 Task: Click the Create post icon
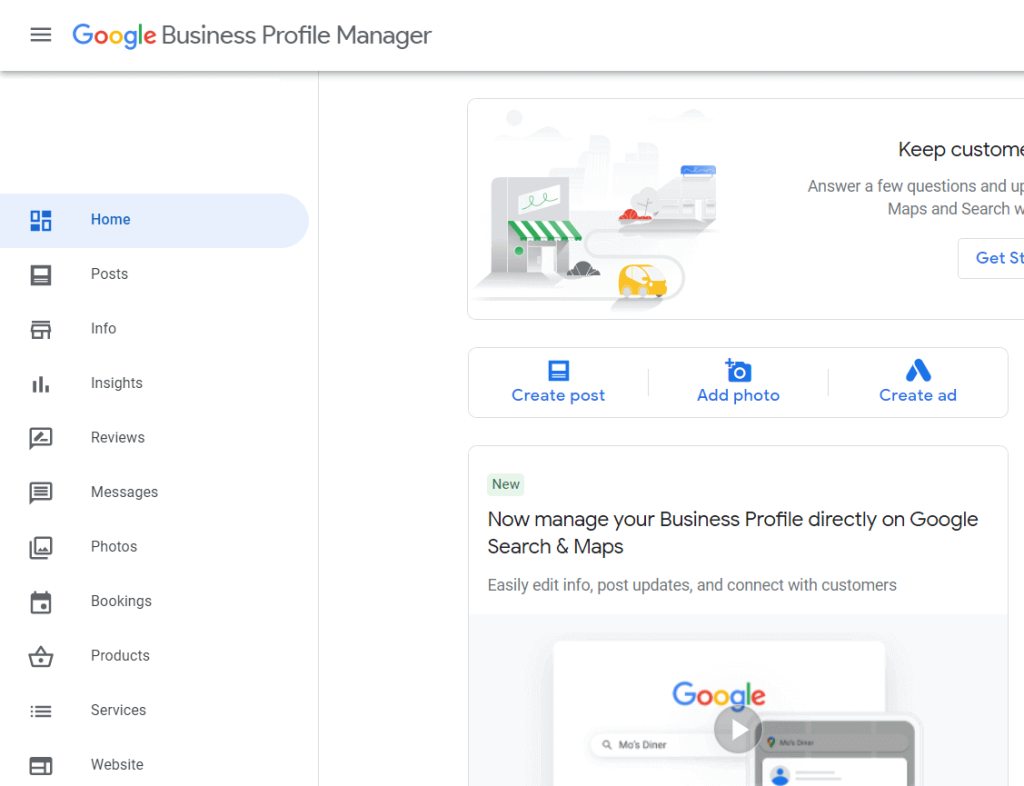[558, 370]
